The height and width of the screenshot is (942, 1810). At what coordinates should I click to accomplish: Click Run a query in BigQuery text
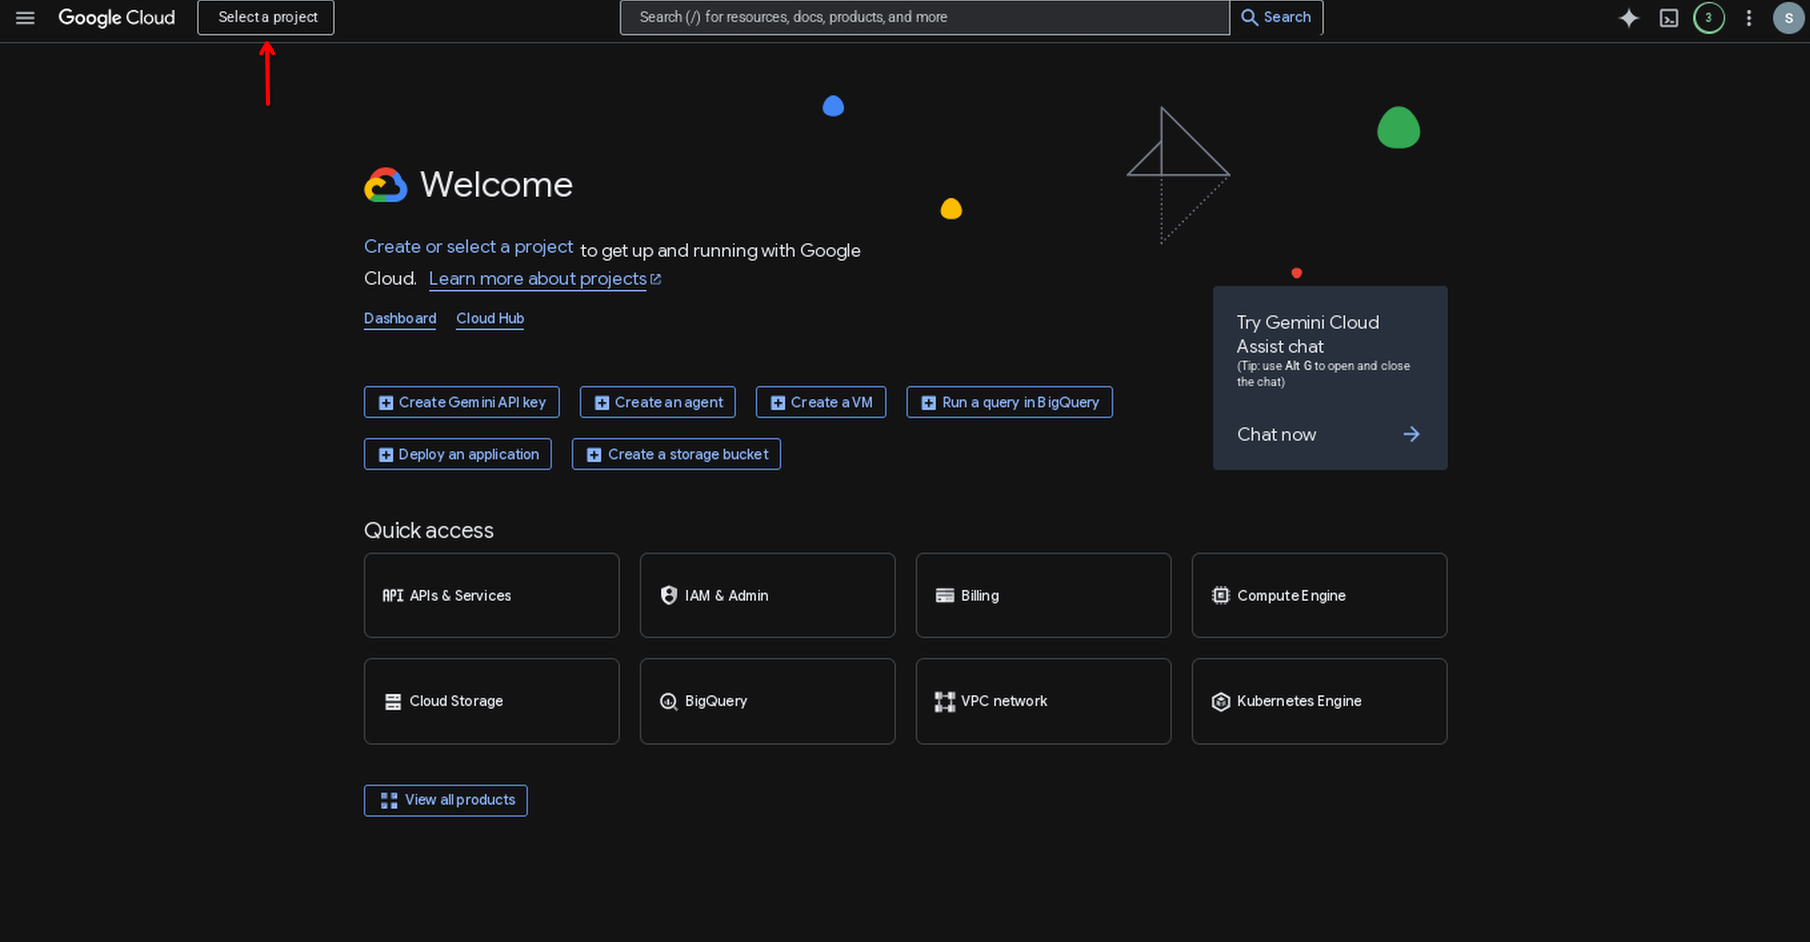point(1020,402)
